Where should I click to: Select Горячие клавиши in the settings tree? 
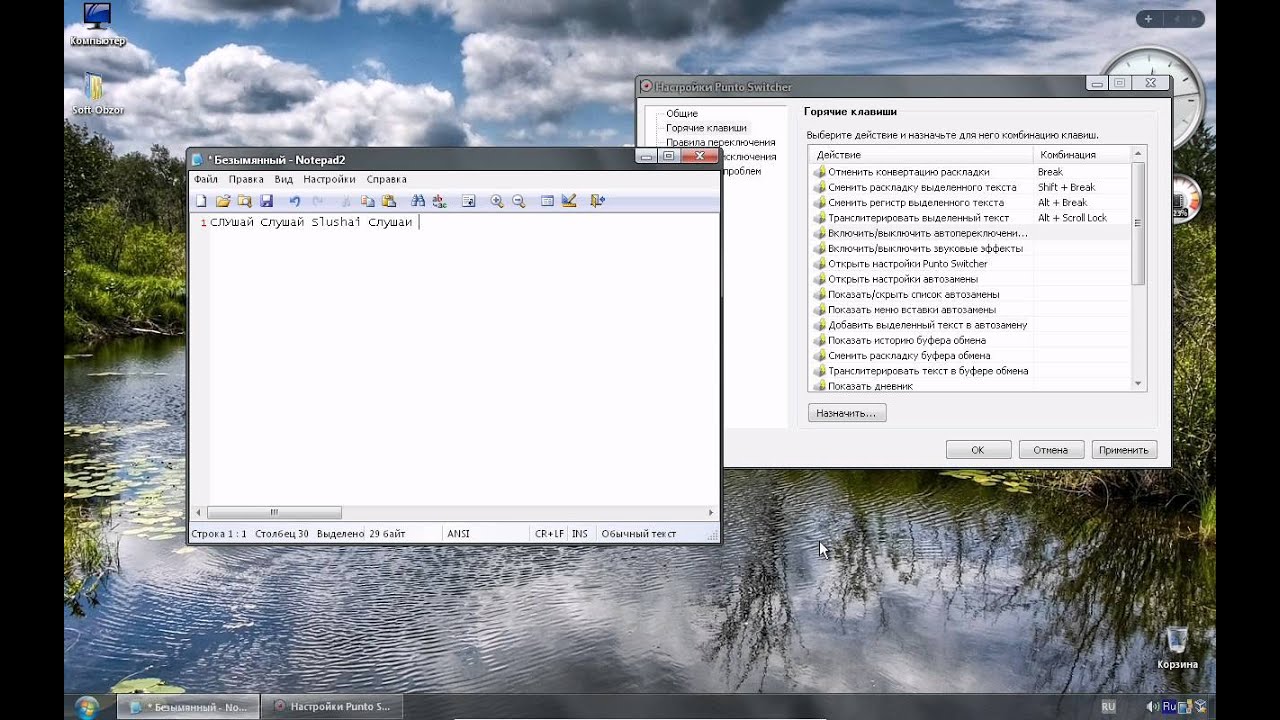pos(706,128)
